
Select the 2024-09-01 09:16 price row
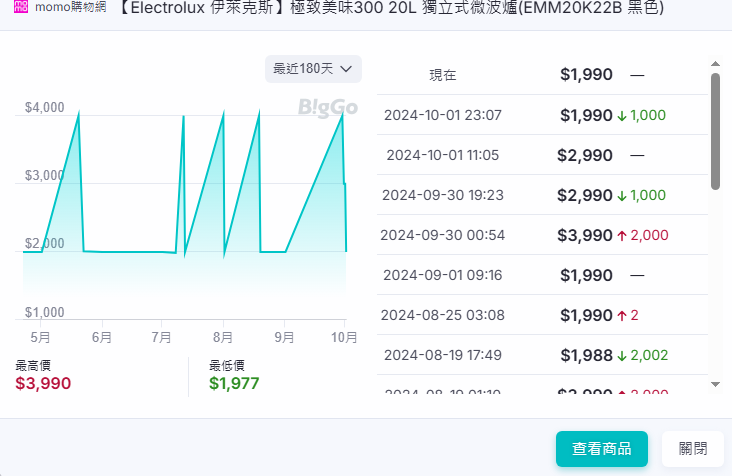pyautogui.click(x=542, y=275)
